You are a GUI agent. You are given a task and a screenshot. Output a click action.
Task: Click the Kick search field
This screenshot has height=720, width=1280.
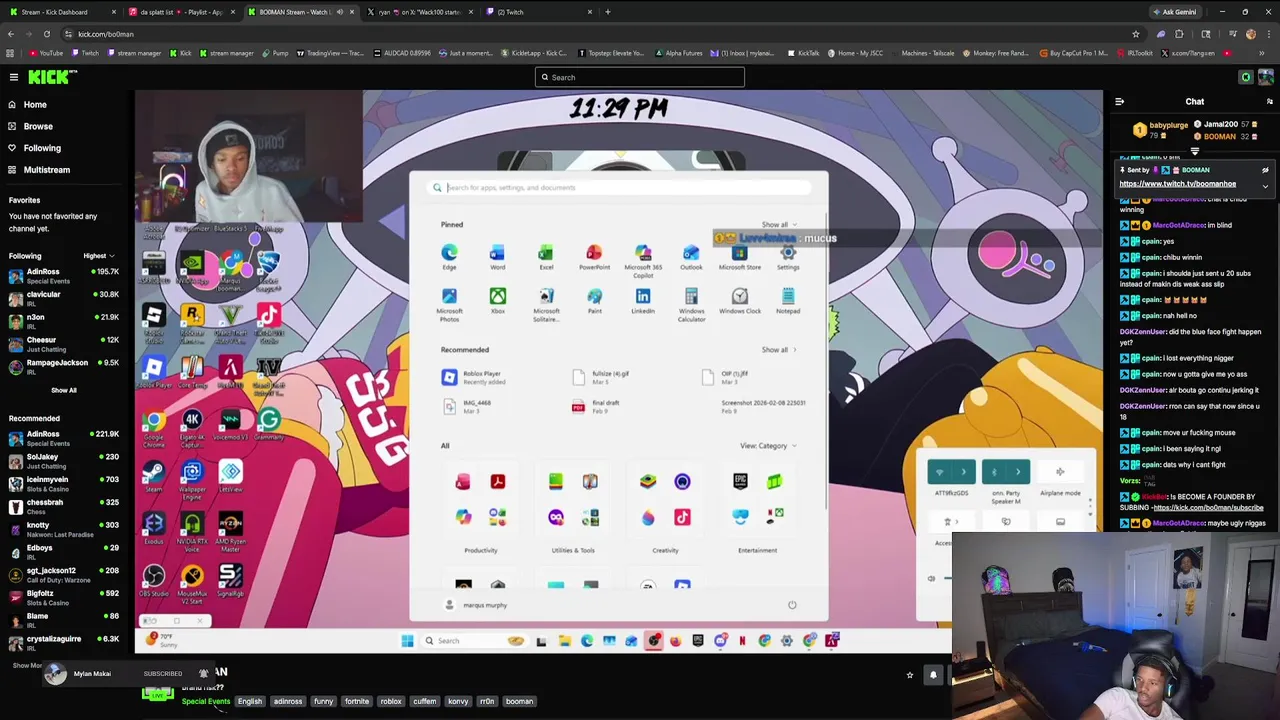[x=640, y=77]
